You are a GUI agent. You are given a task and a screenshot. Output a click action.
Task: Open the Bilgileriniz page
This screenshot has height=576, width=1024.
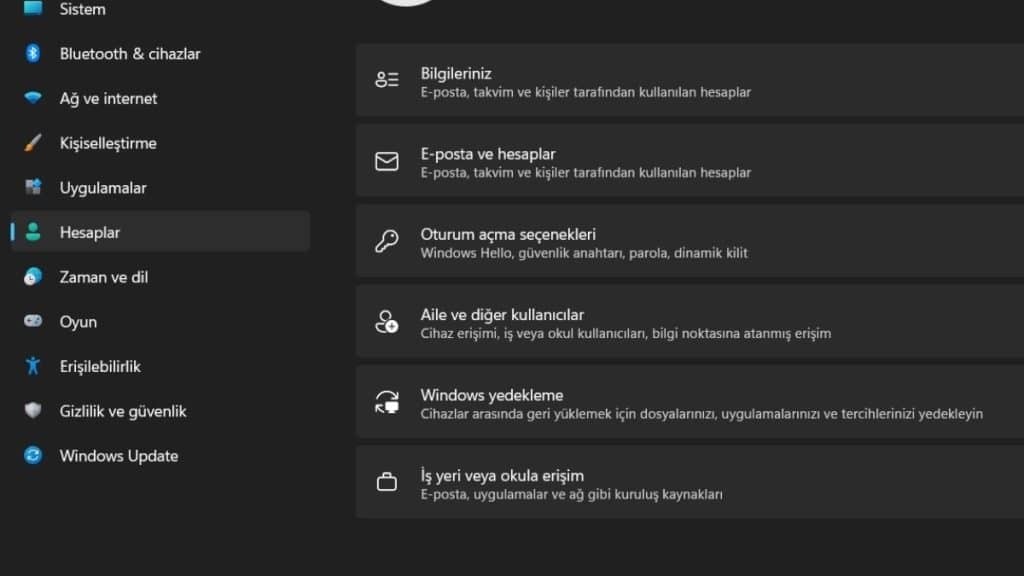[x=690, y=80]
